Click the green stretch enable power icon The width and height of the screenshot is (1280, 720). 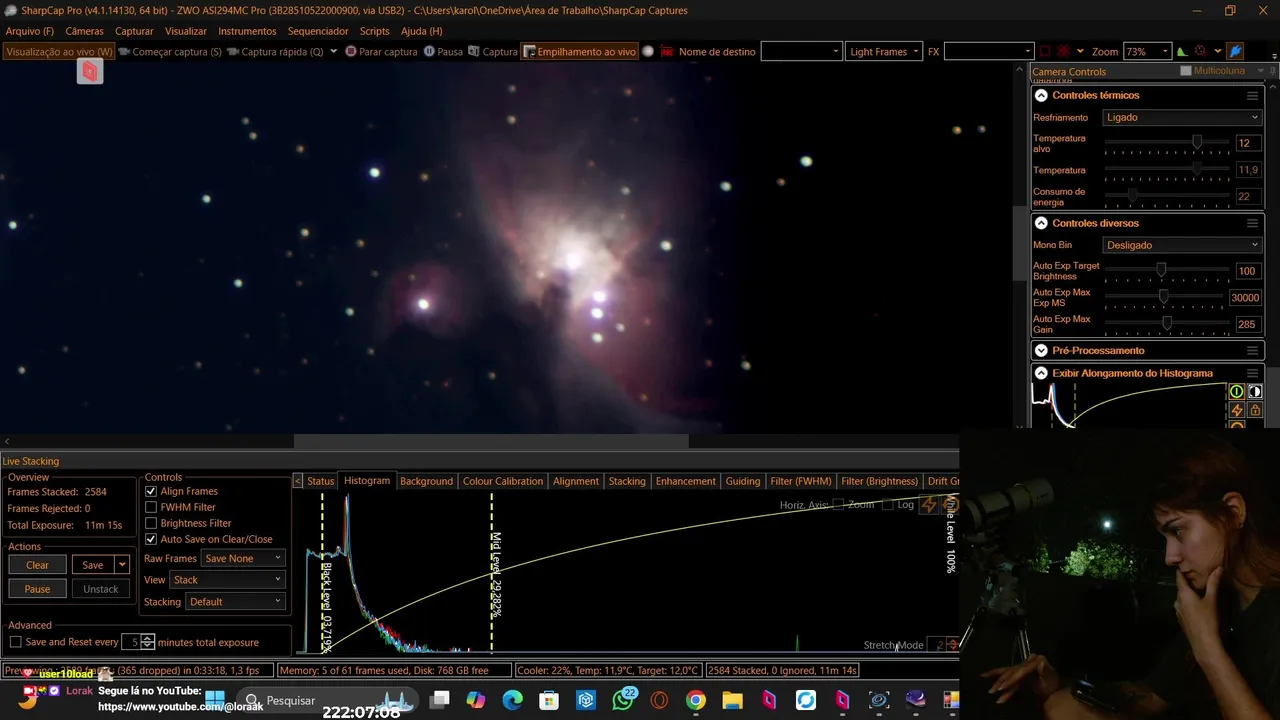pyautogui.click(x=1237, y=392)
